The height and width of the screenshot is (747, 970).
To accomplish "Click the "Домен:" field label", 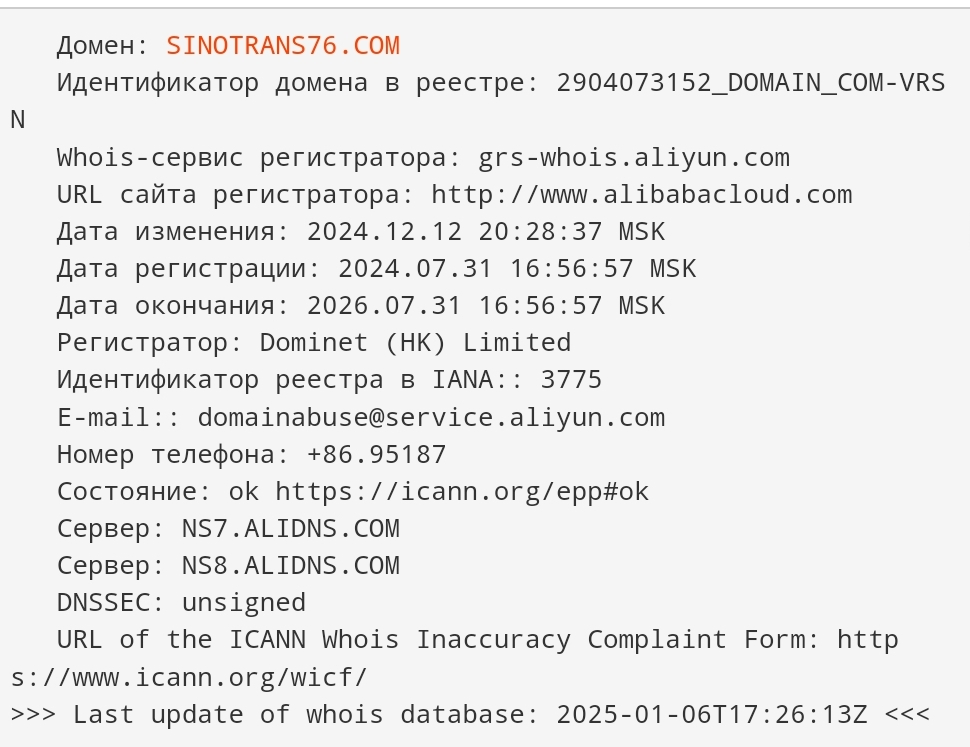I will point(103,46).
